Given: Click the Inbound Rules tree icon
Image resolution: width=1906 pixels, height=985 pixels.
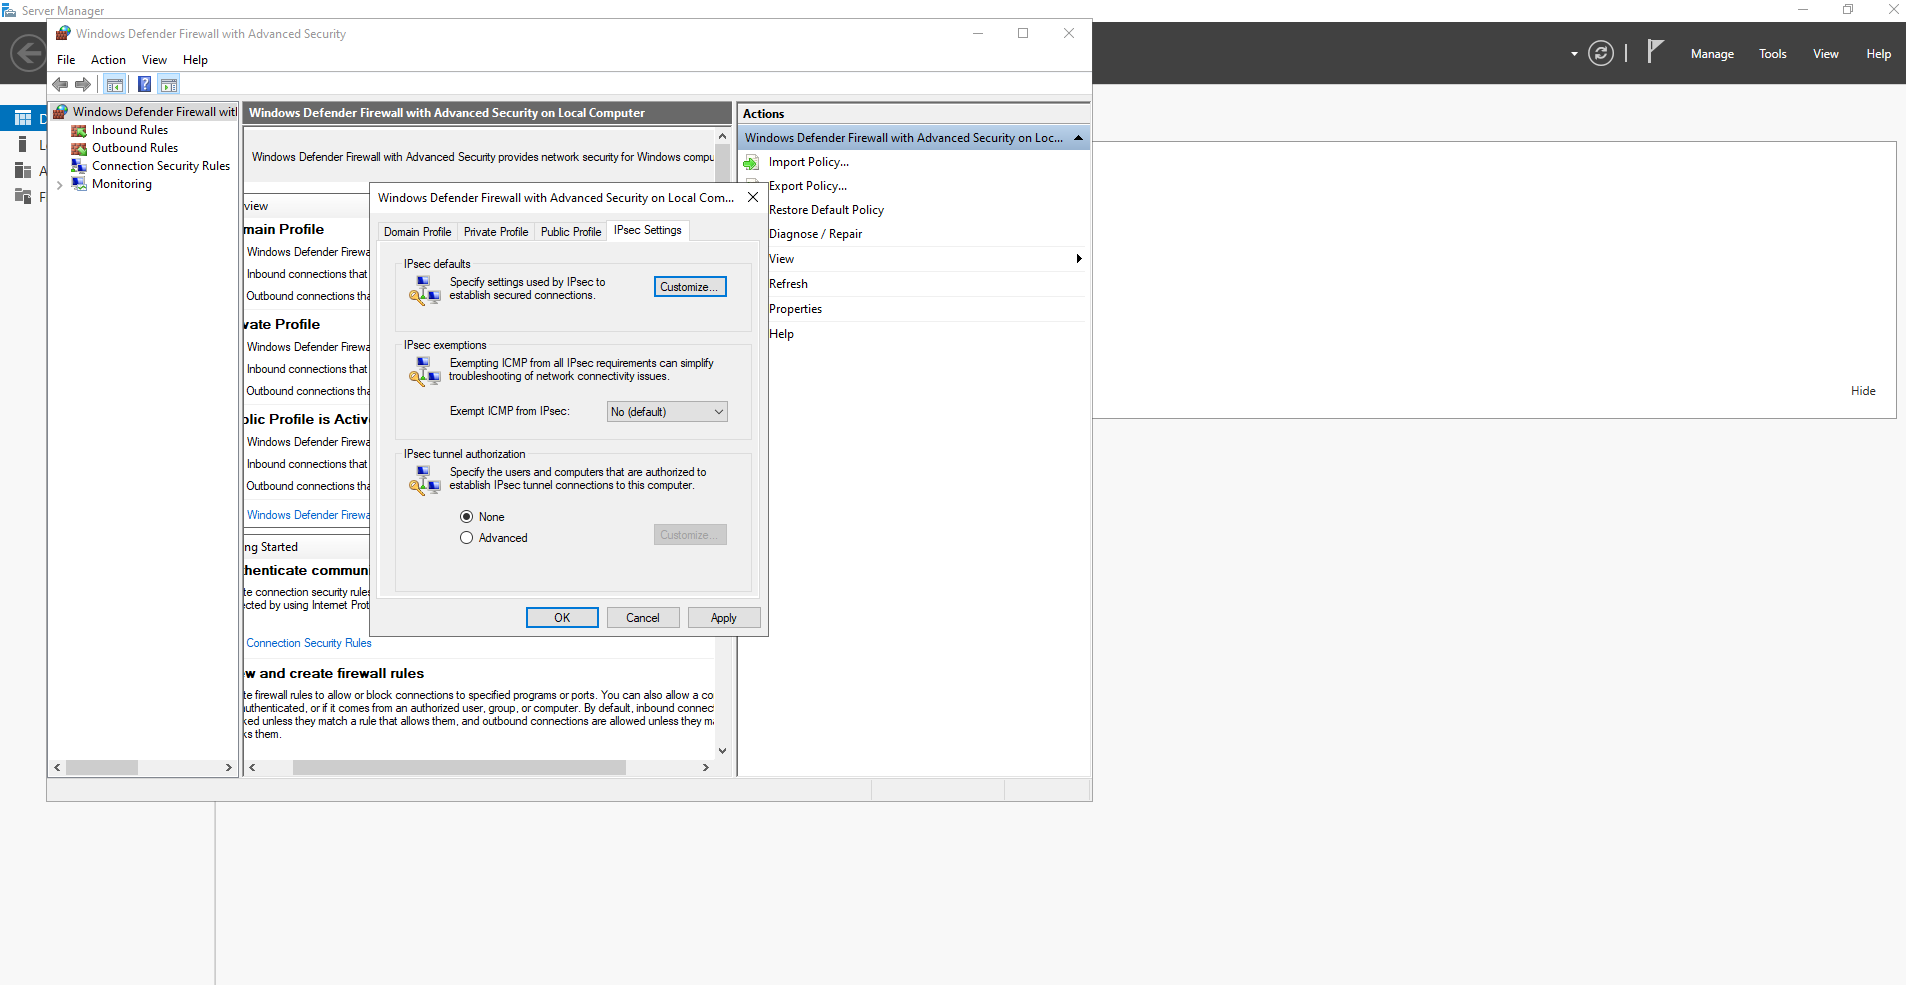Looking at the screenshot, I should click(79, 131).
